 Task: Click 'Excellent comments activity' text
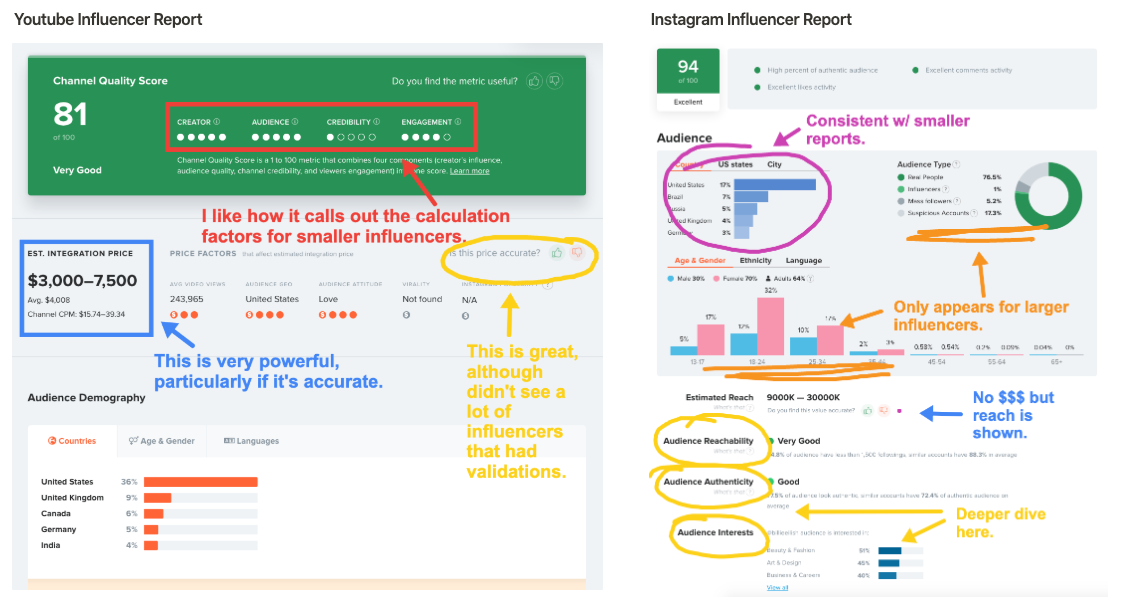pyautogui.click(x=969, y=70)
